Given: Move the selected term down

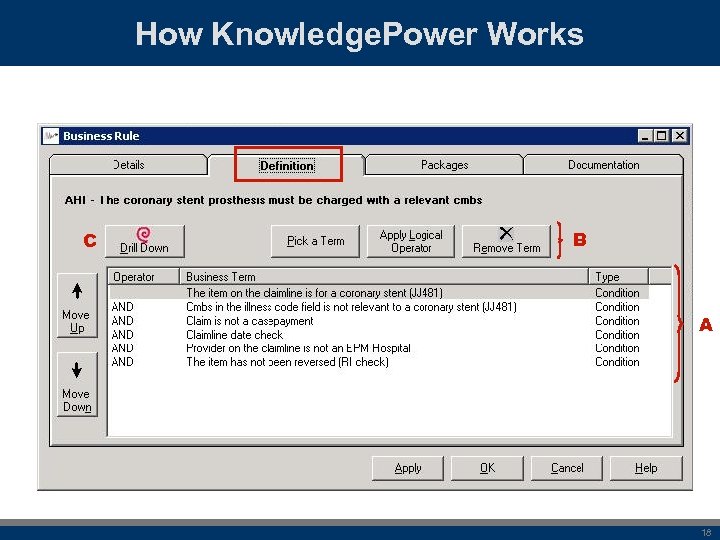Looking at the screenshot, I should [x=77, y=384].
